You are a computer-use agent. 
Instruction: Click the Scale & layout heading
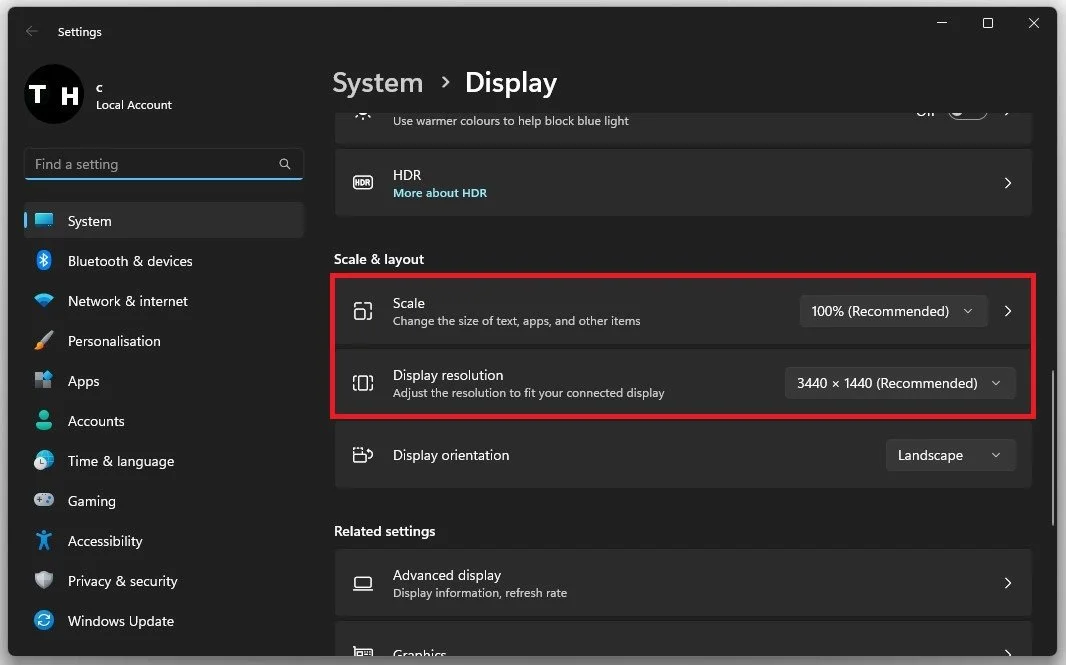click(379, 259)
